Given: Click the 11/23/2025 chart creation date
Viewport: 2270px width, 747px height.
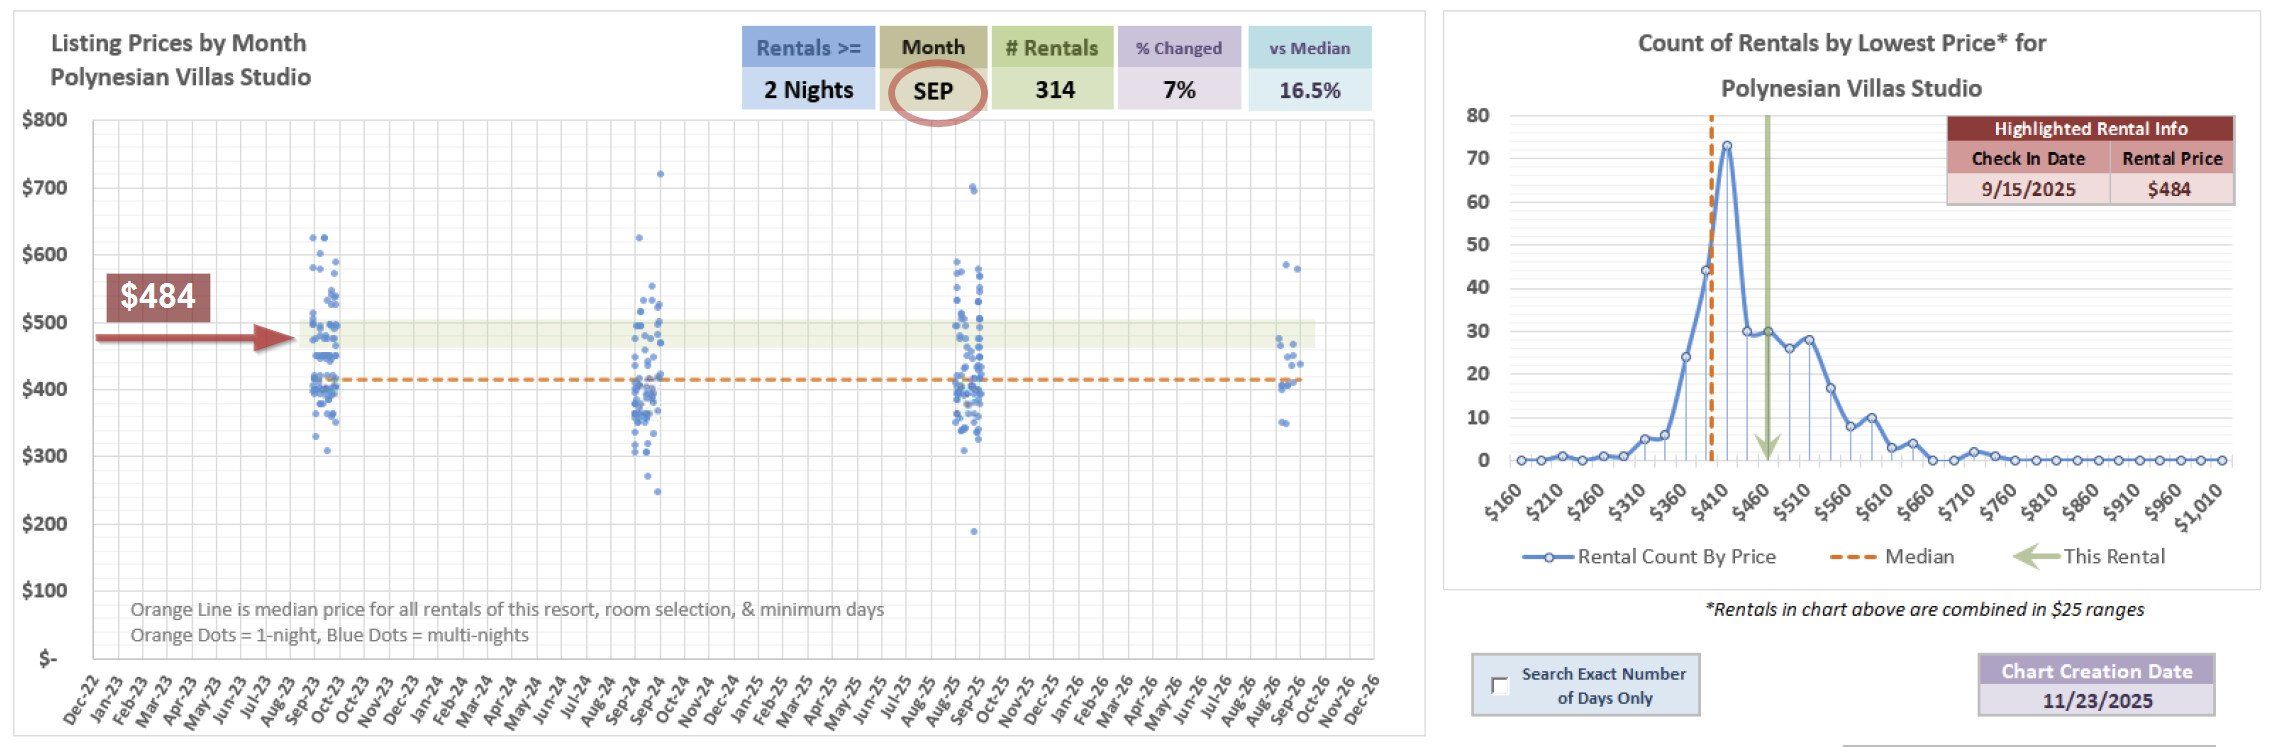Looking at the screenshot, I should coord(2096,700).
